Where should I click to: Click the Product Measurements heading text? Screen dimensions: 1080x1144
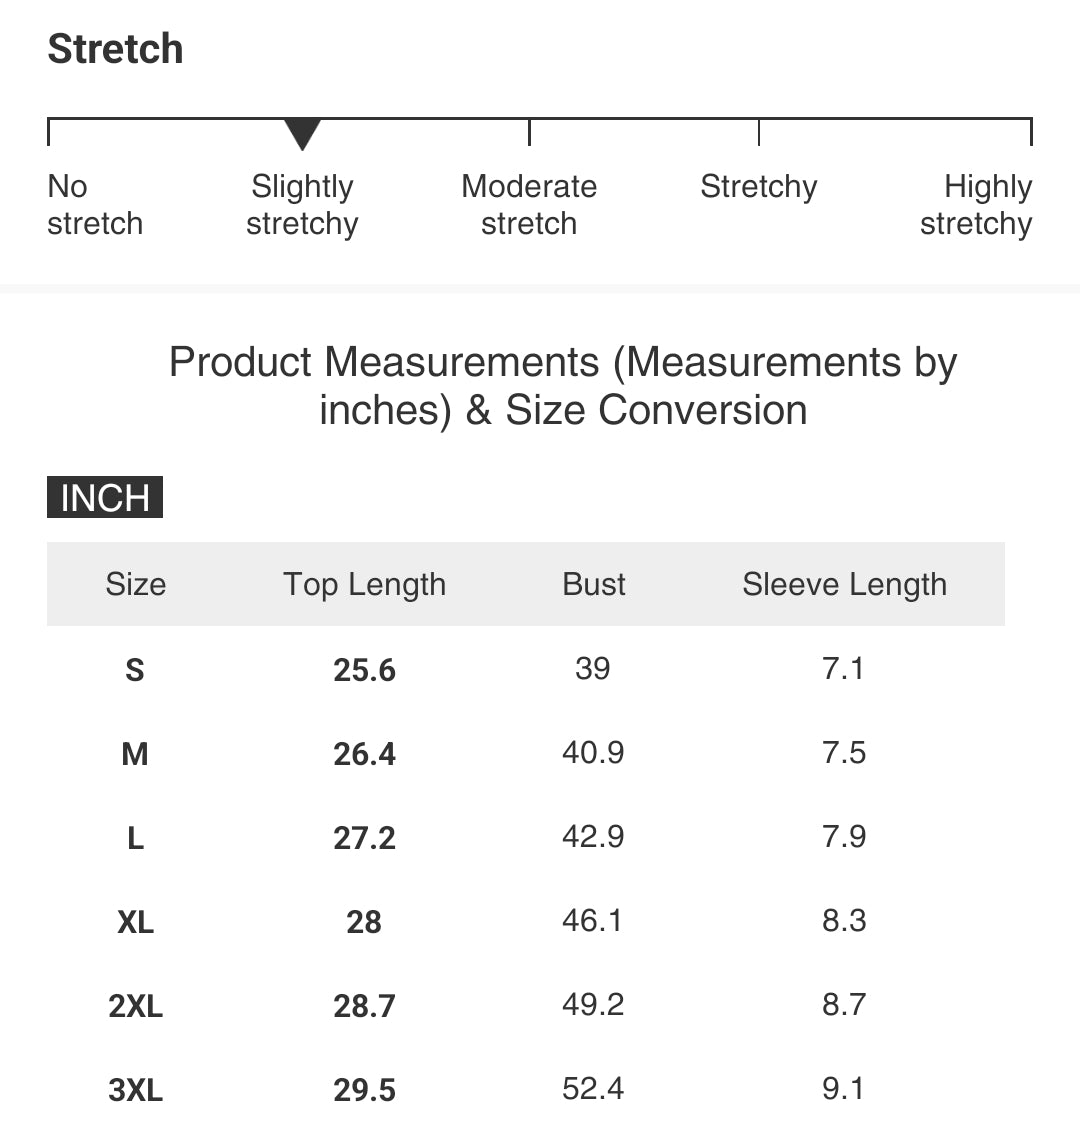(563, 386)
